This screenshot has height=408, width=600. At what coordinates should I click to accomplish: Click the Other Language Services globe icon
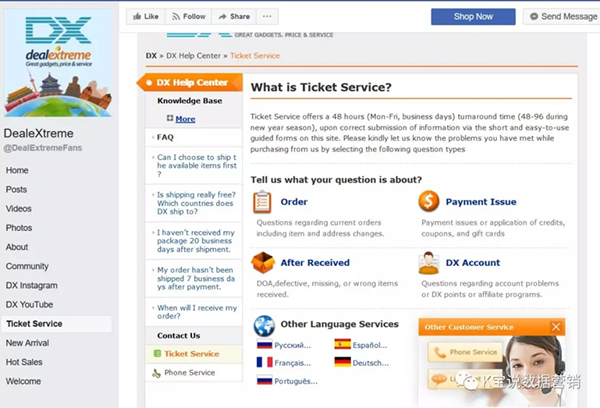click(264, 326)
